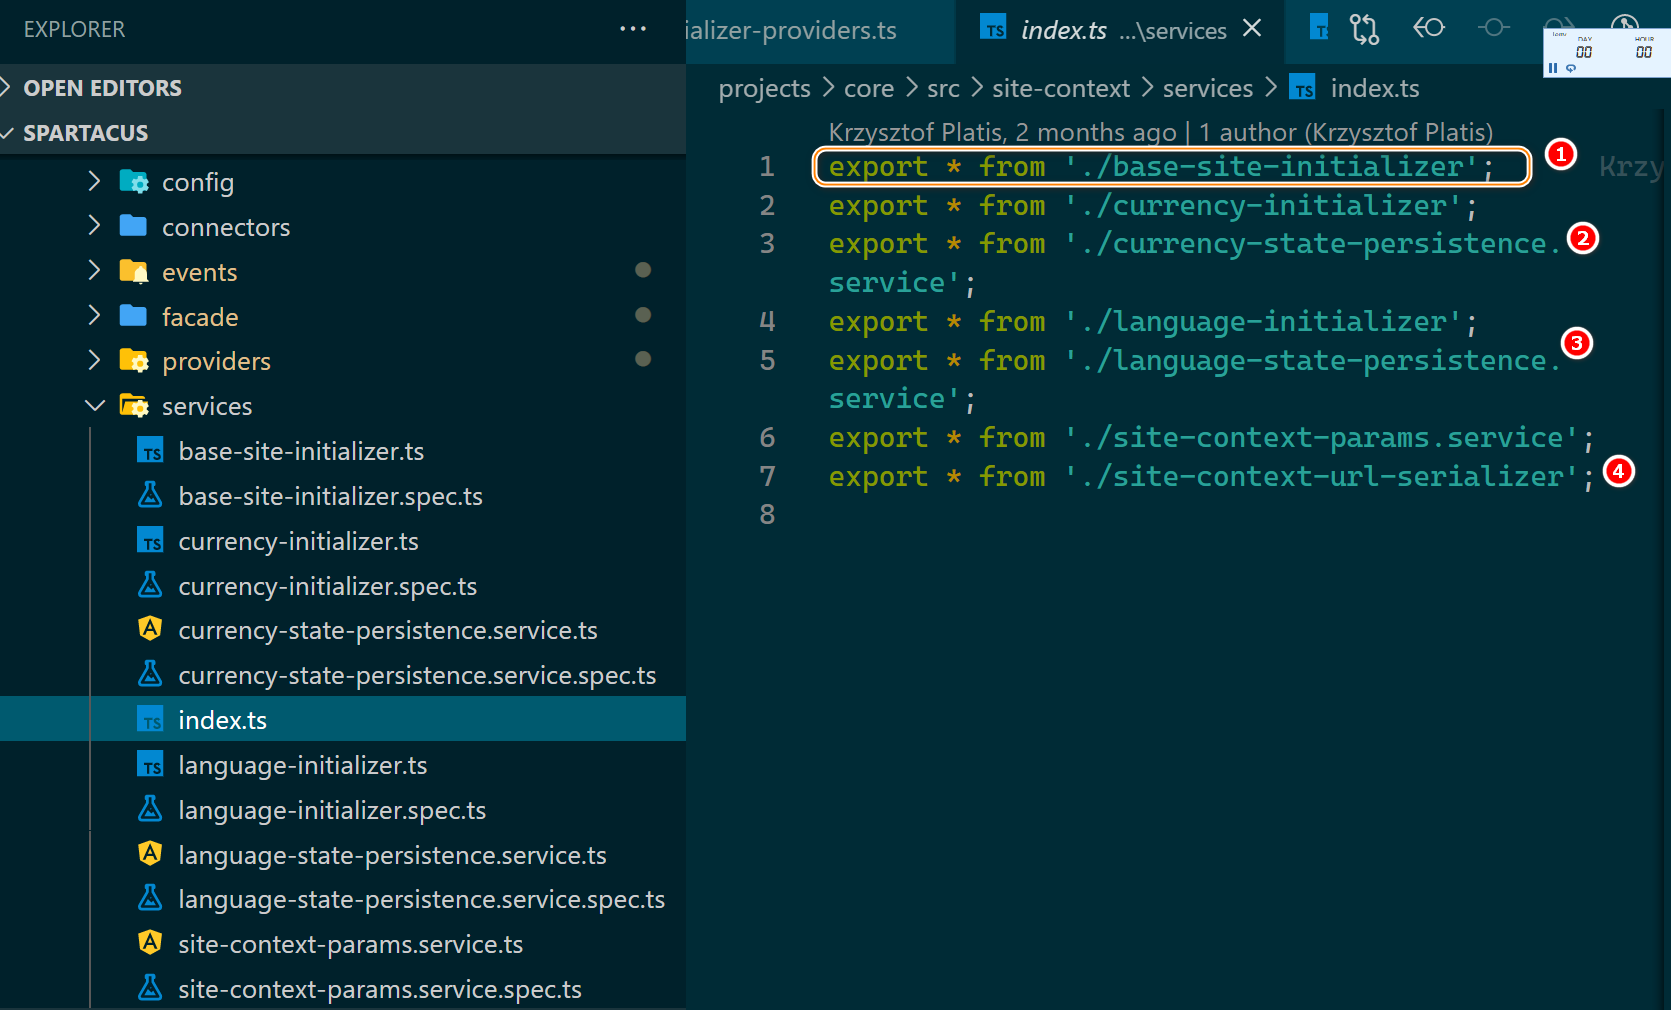Click the site-context breadcrumb segment
Screen dimensions: 1671x1010
1061,88
